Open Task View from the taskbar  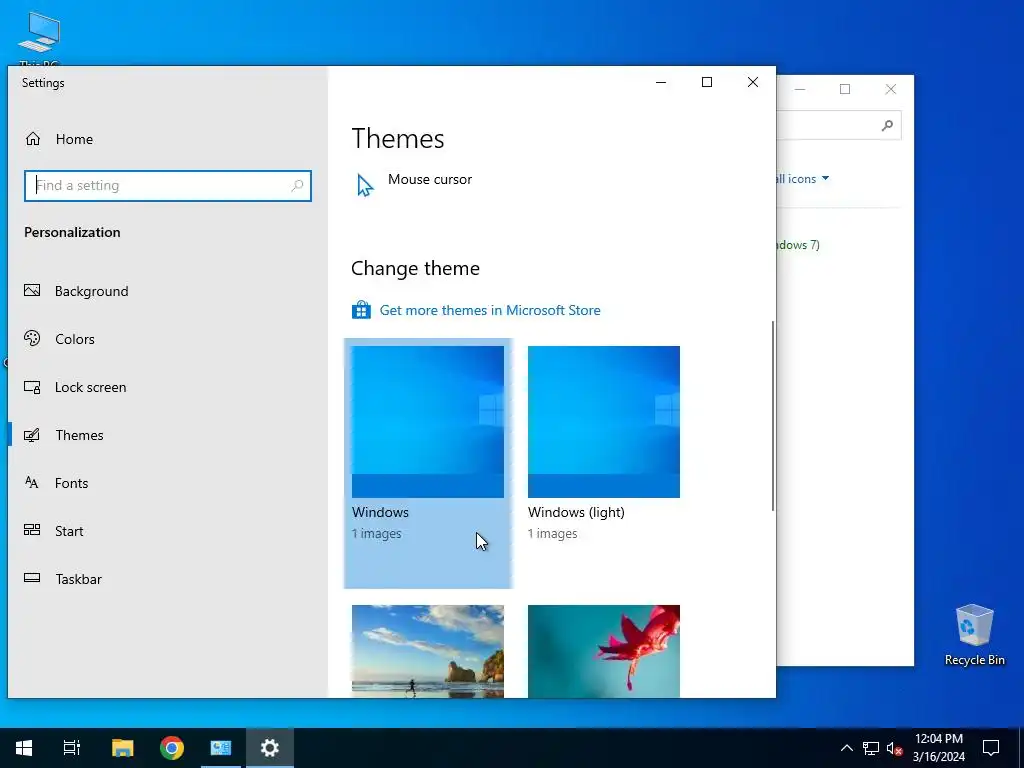coord(72,748)
